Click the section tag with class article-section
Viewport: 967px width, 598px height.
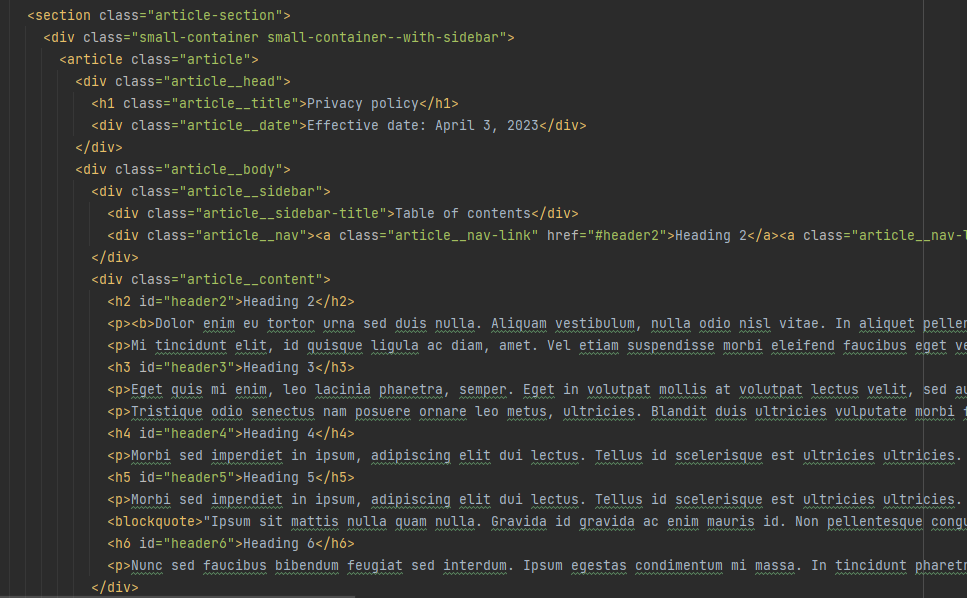[x=158, y=16]
